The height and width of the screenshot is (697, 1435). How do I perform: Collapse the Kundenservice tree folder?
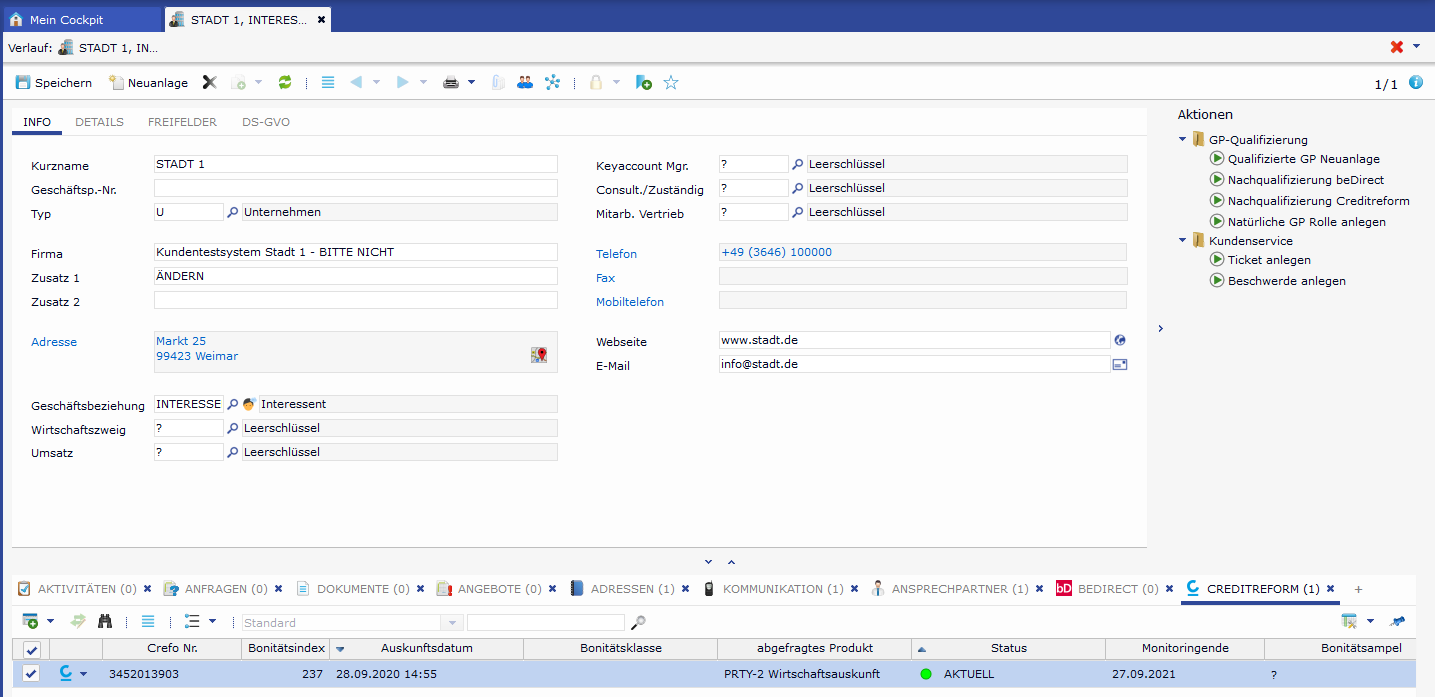click(x=1184, y=241)
